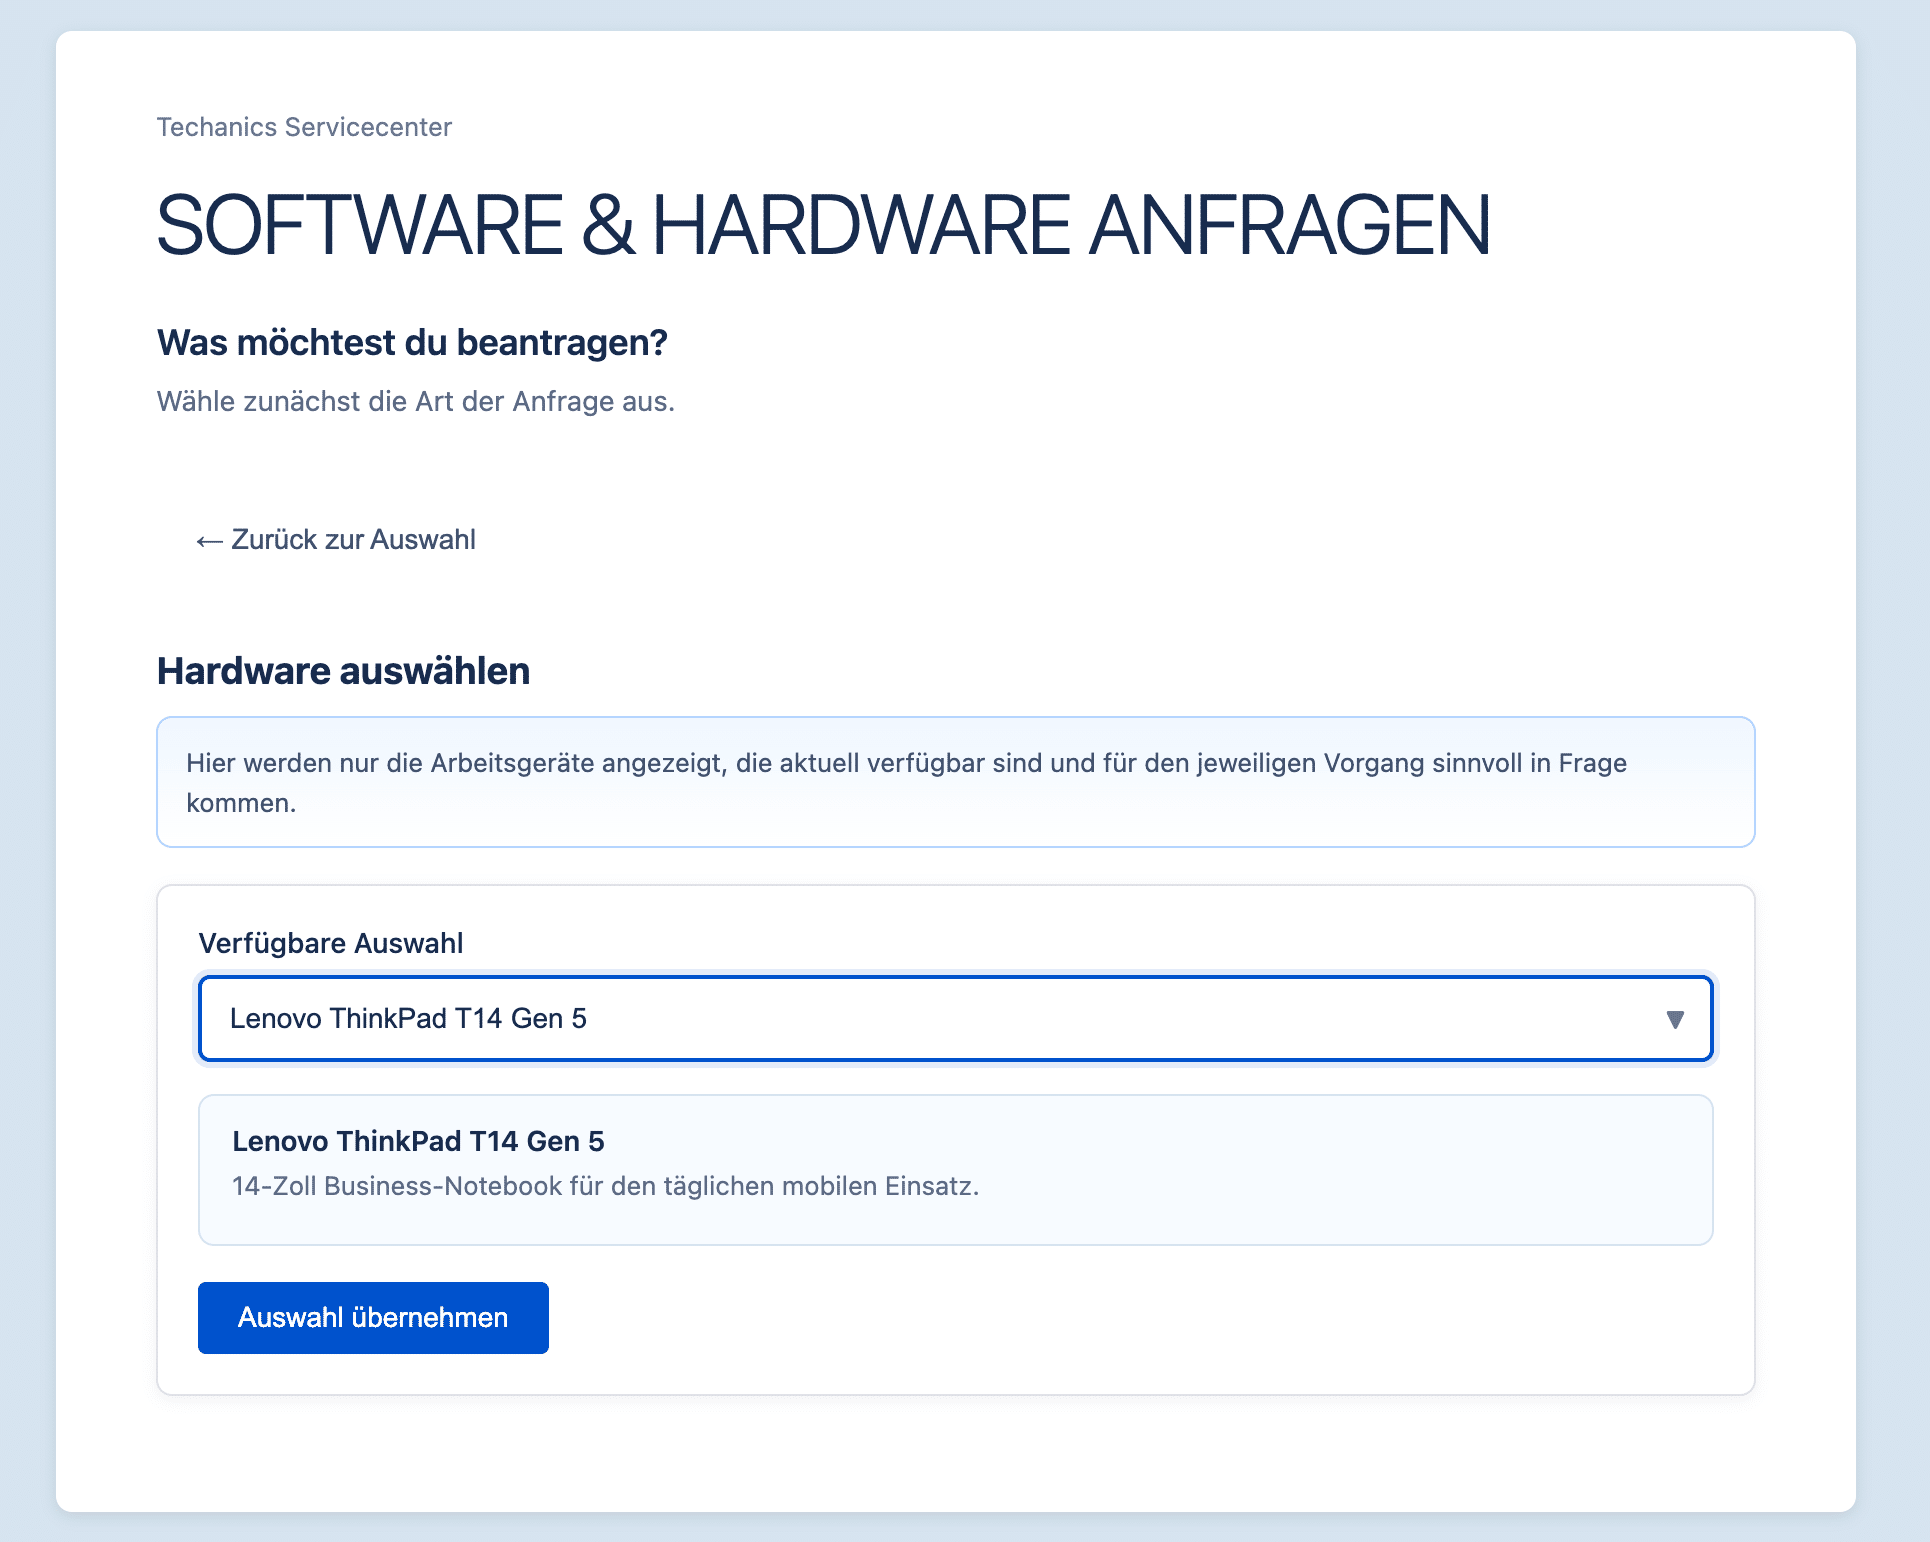The width and height of the screenshot is (1930, 1542).
Task: Click Lenovo ThinkPad text inside the select field
Action: (x=407, y=1019)
